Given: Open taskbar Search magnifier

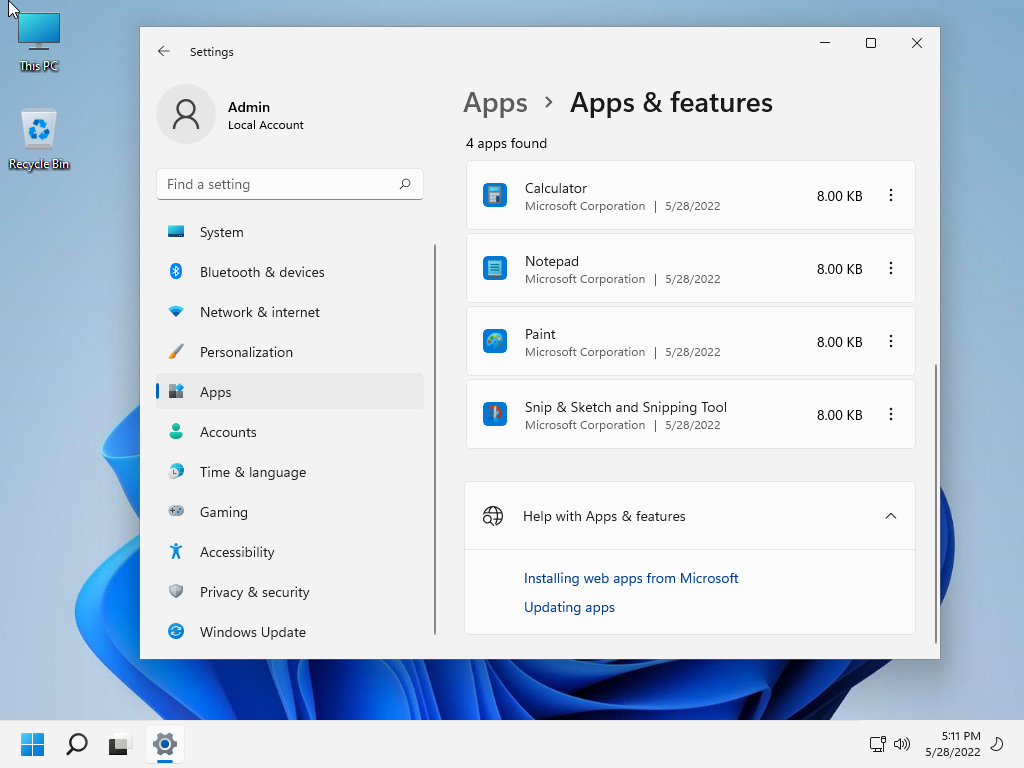Looking at the screenshot, I should pos(77,744).
